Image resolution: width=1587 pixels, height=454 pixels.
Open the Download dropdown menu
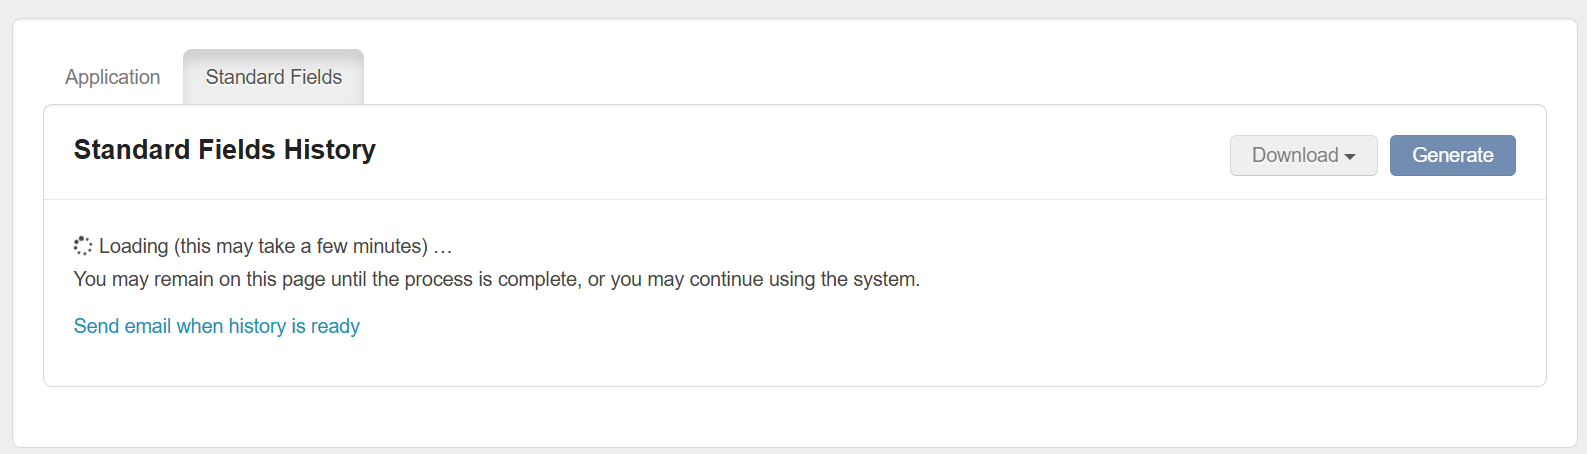click(x=1303, y=155)
